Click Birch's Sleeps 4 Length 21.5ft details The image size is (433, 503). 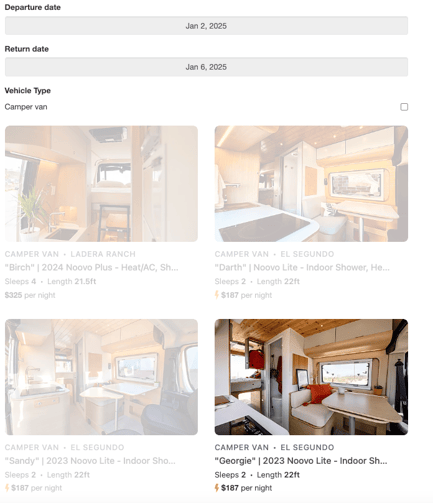50,281
